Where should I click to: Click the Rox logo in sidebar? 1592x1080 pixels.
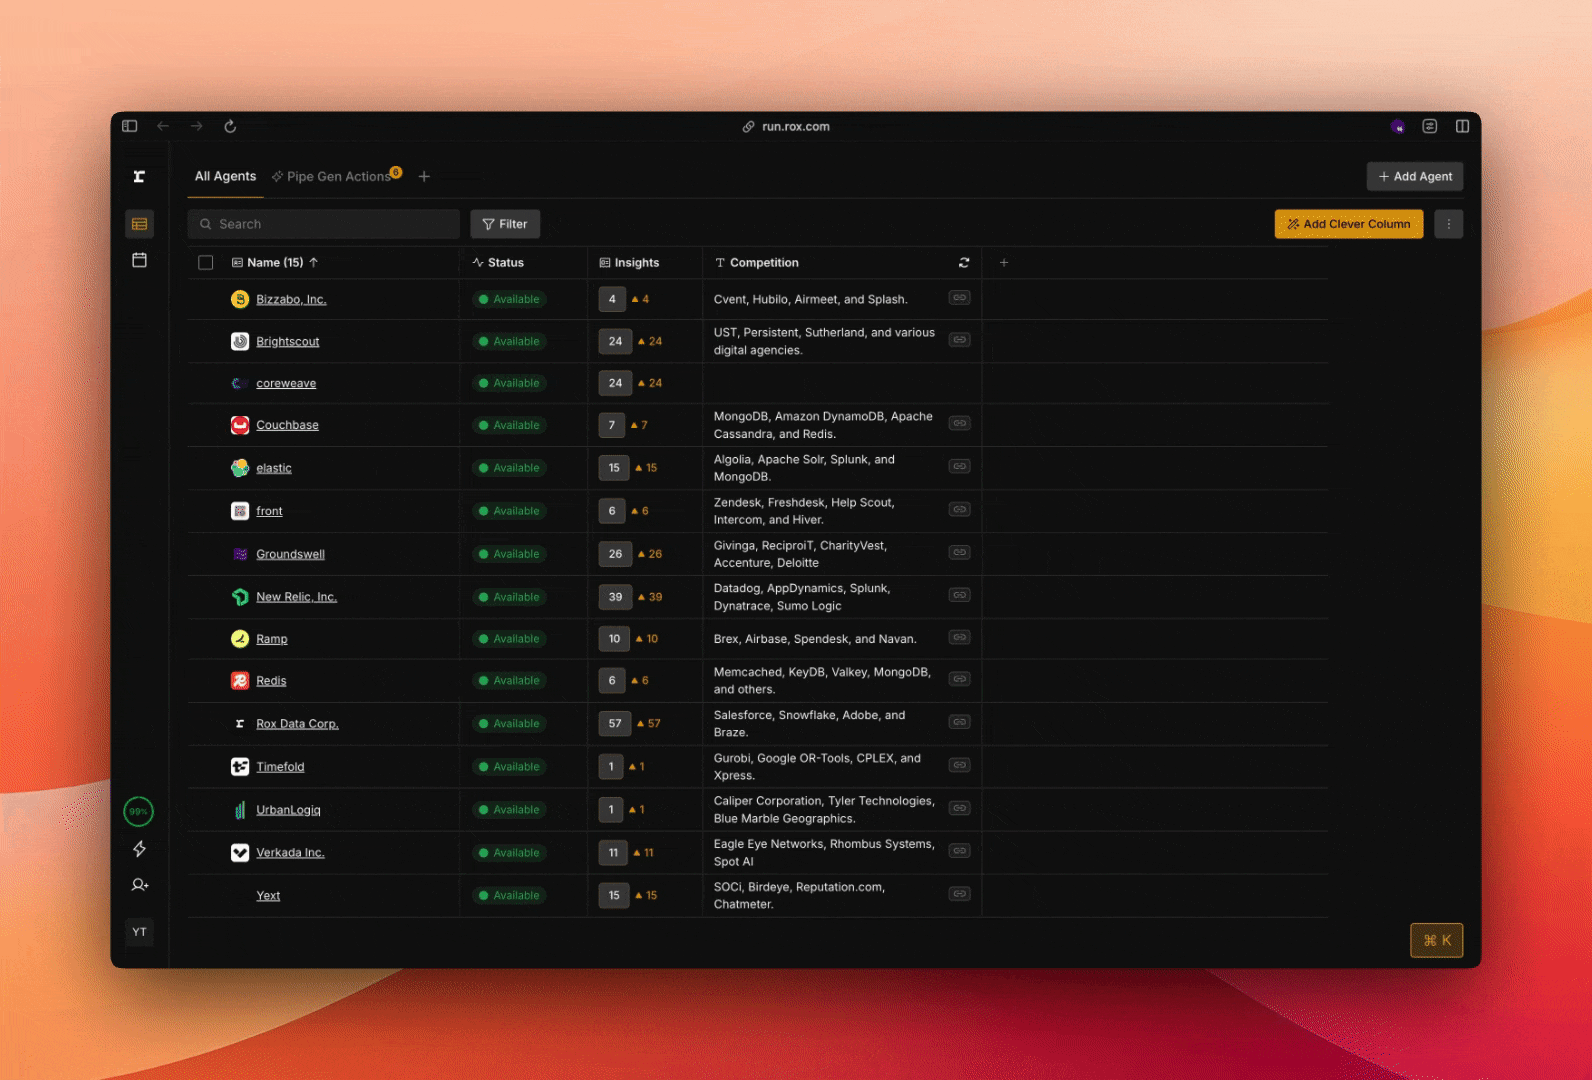[139, 177]
